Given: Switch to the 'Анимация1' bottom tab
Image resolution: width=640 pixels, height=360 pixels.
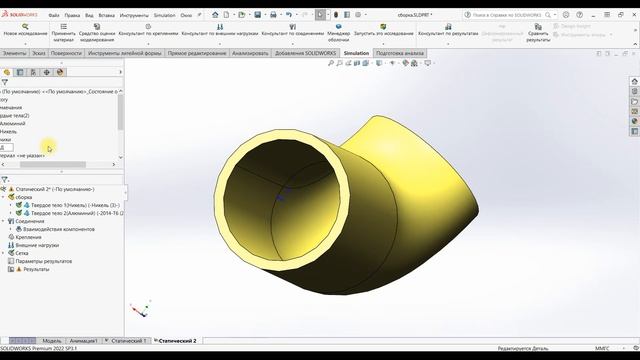Looking at the screenshot, I should point(84,340).
